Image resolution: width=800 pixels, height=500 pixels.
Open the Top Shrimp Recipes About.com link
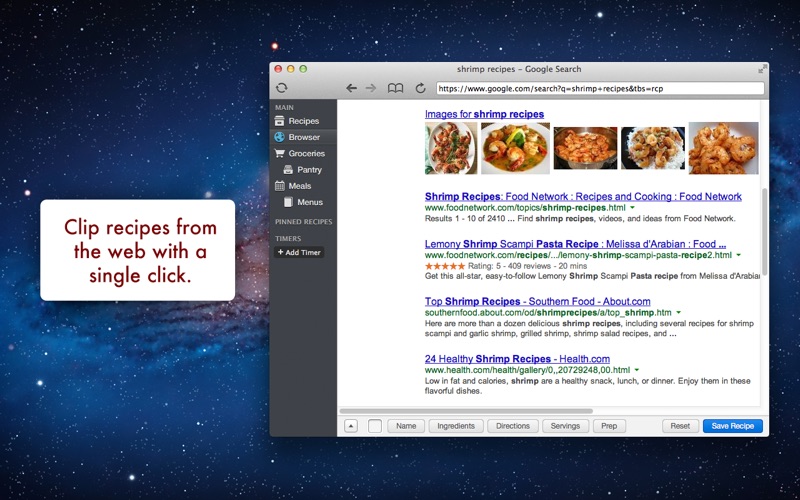coord(537,302)
